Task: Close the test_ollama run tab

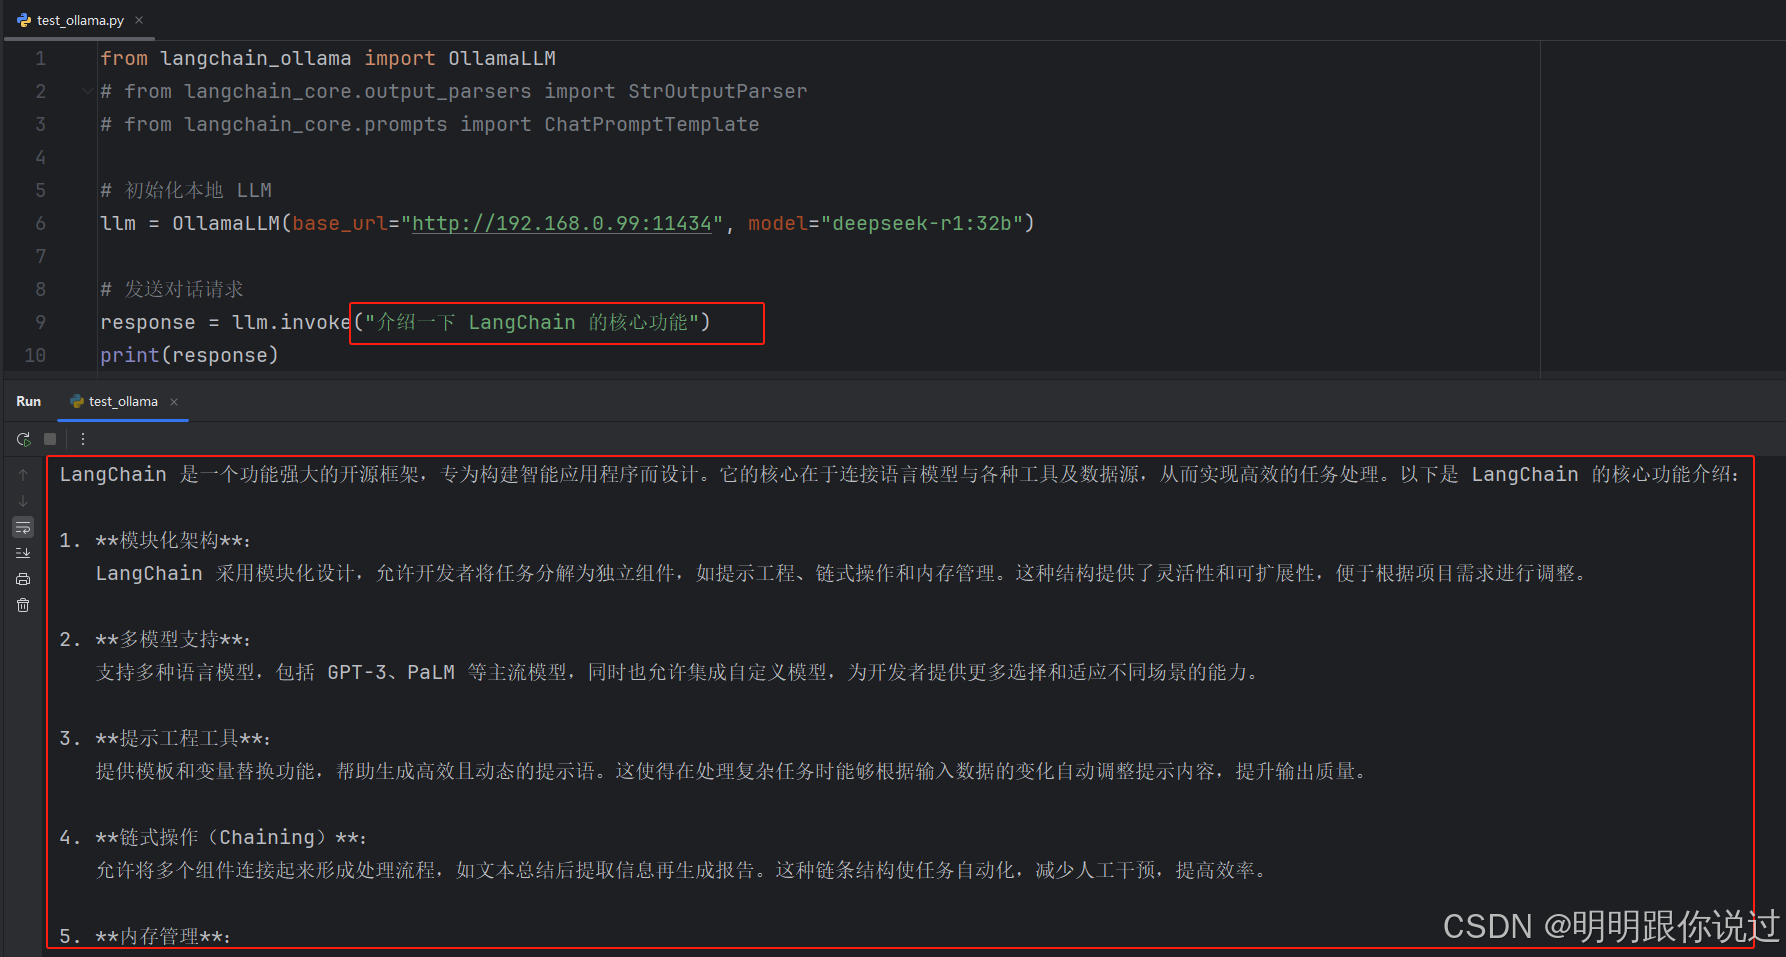Action: pos(174,401)
